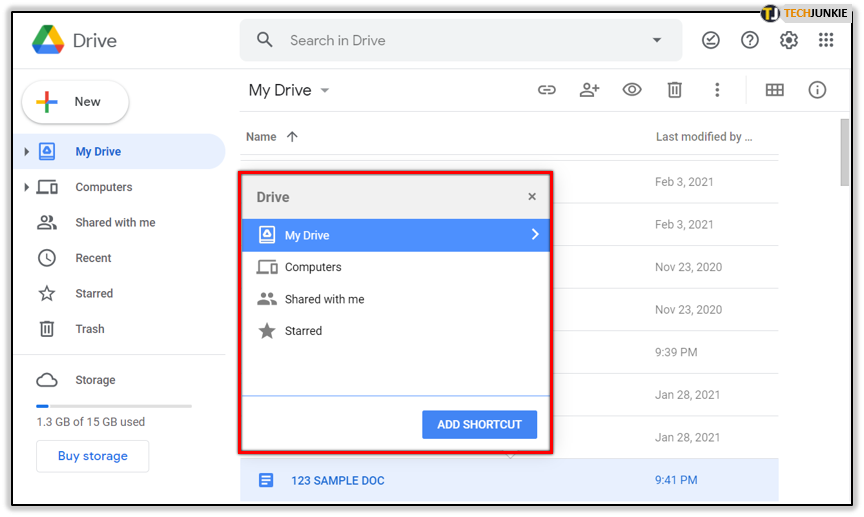Switch to grid layout view
Screen dimensions: 864x517
774,90
